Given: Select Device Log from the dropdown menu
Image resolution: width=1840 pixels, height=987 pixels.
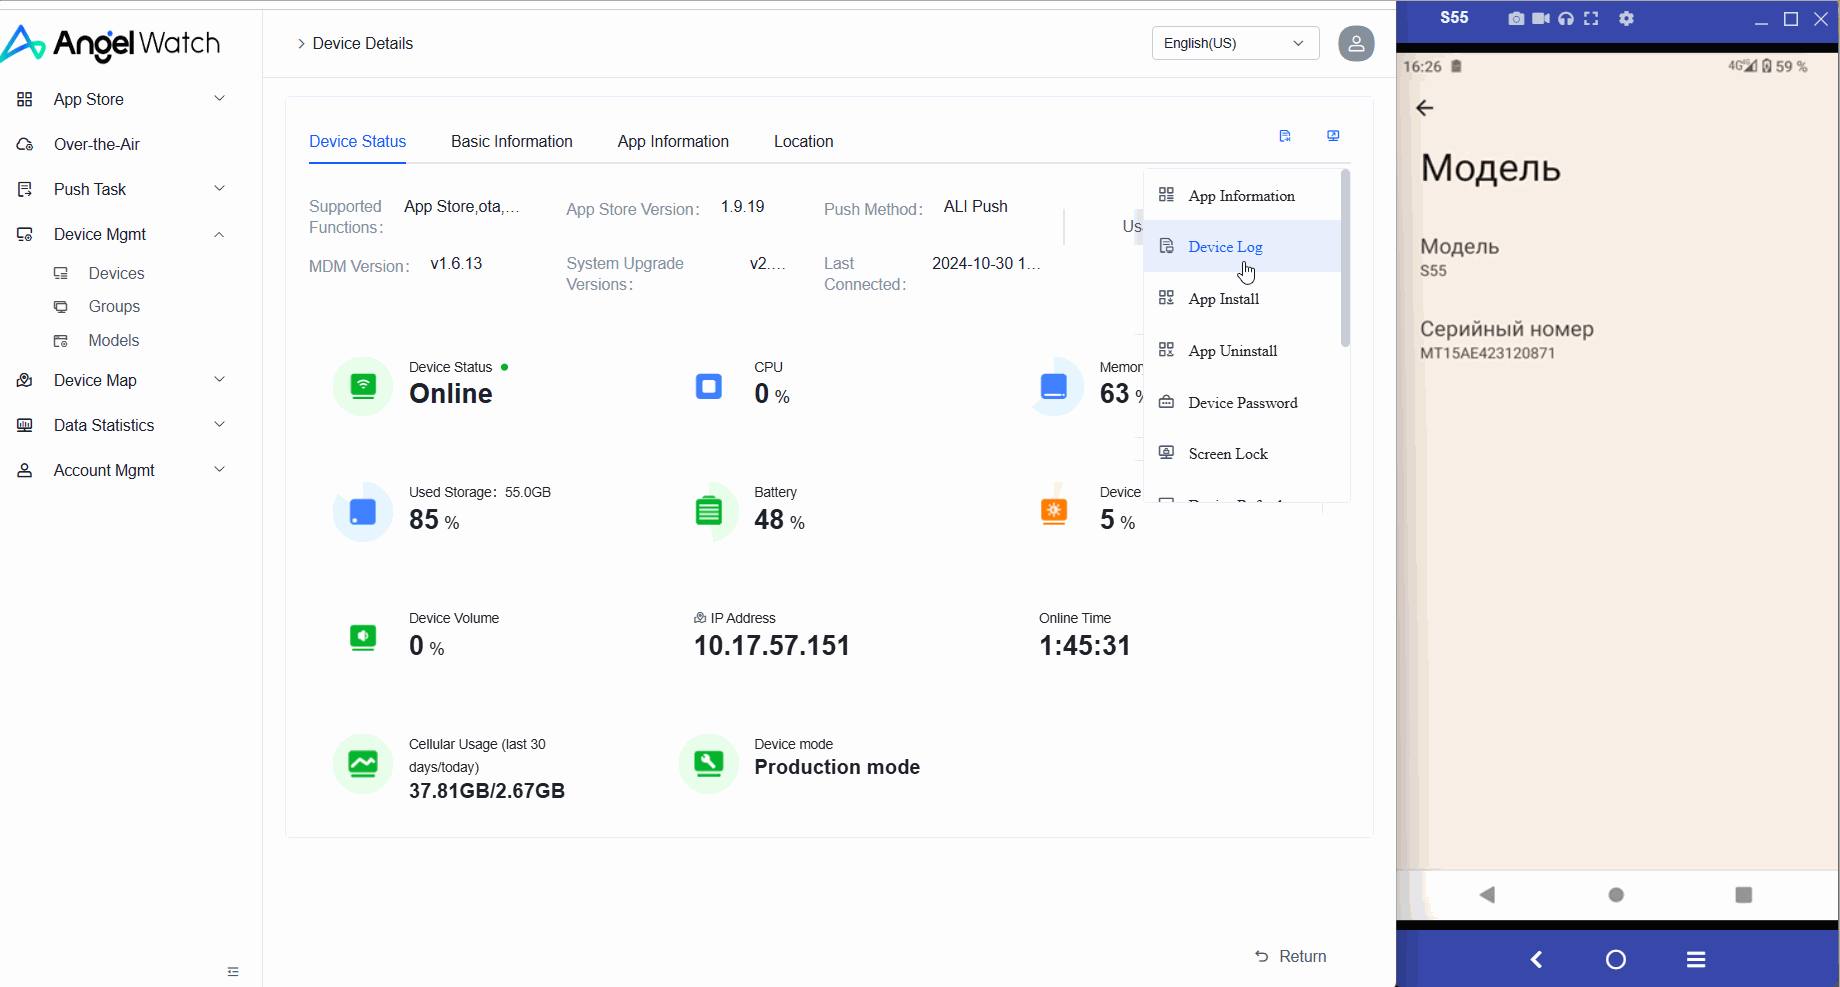Looking at the screenshot, I should [x=1225, y=247].
